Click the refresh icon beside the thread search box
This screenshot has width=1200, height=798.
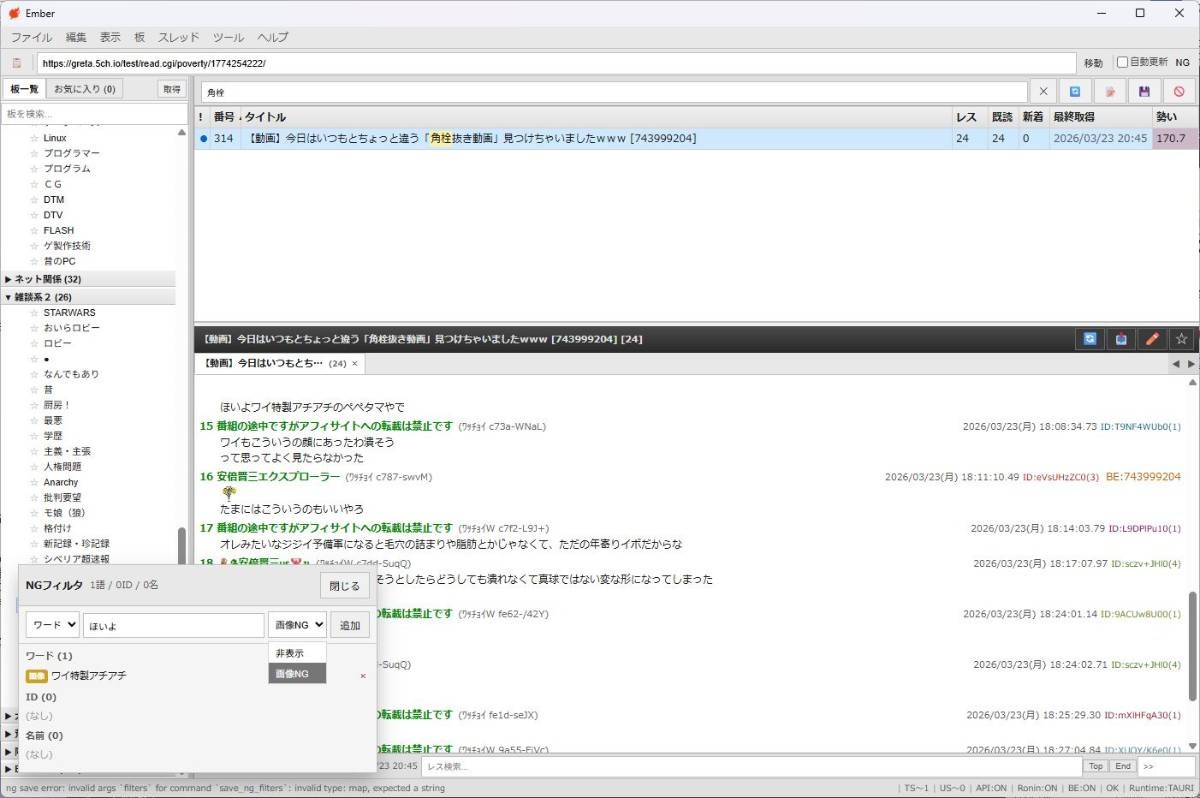1075,92
